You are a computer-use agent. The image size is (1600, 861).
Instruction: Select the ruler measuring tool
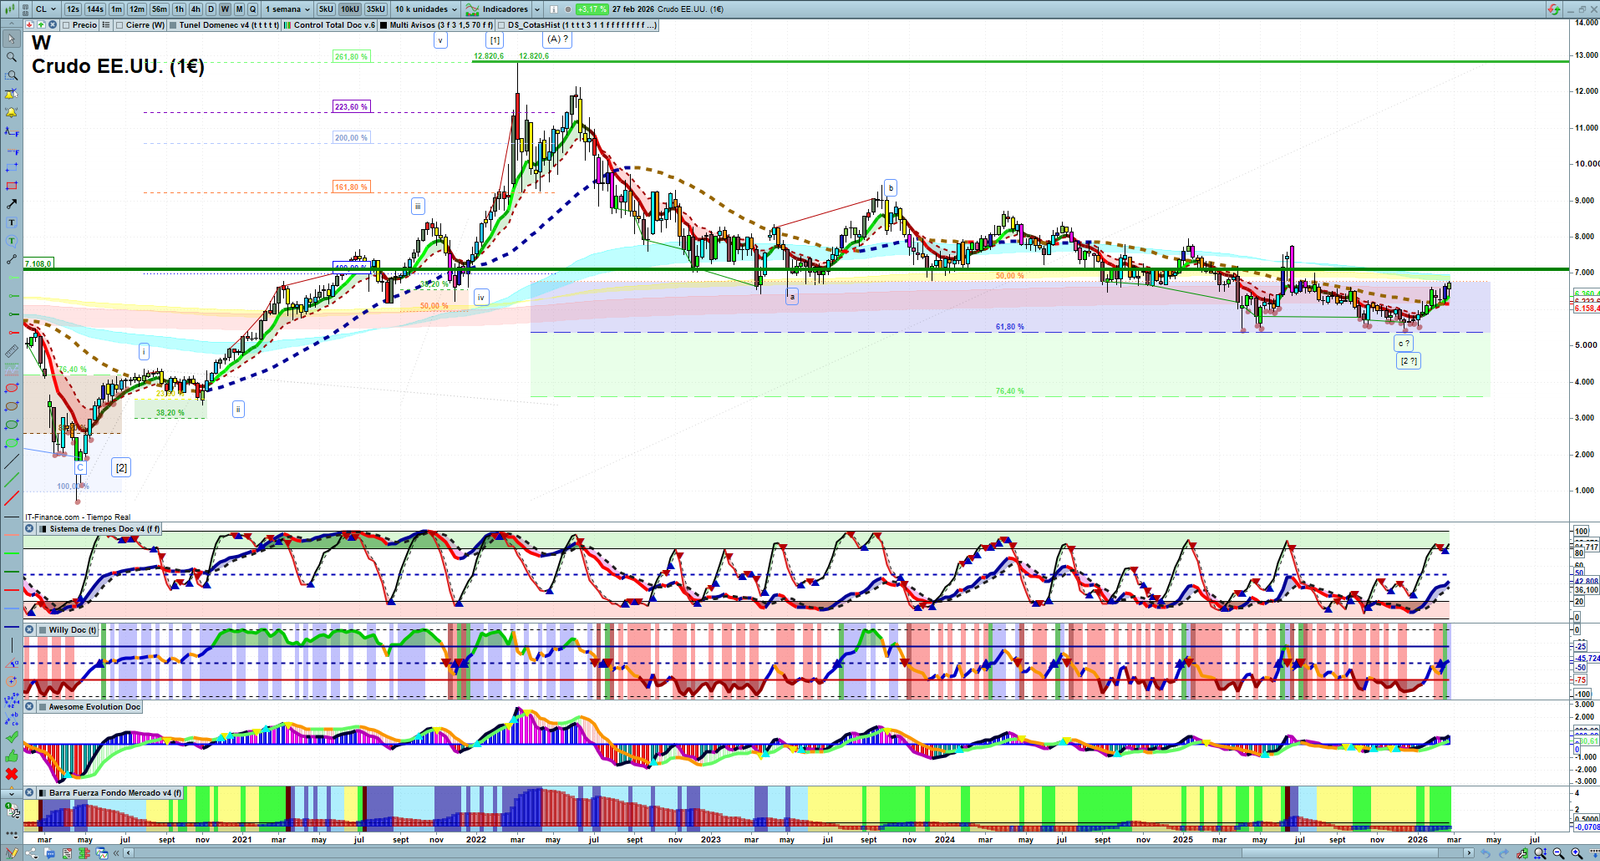pos(11,351)
